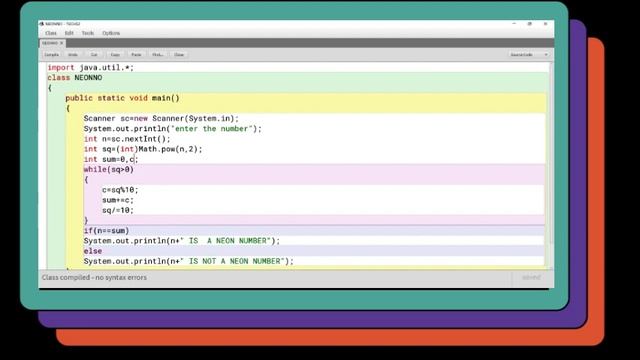Click the 'Scanner sc=new Scanner(System.in);' line
Viewport: 640px width, 360px height.
tap(161, 119)
